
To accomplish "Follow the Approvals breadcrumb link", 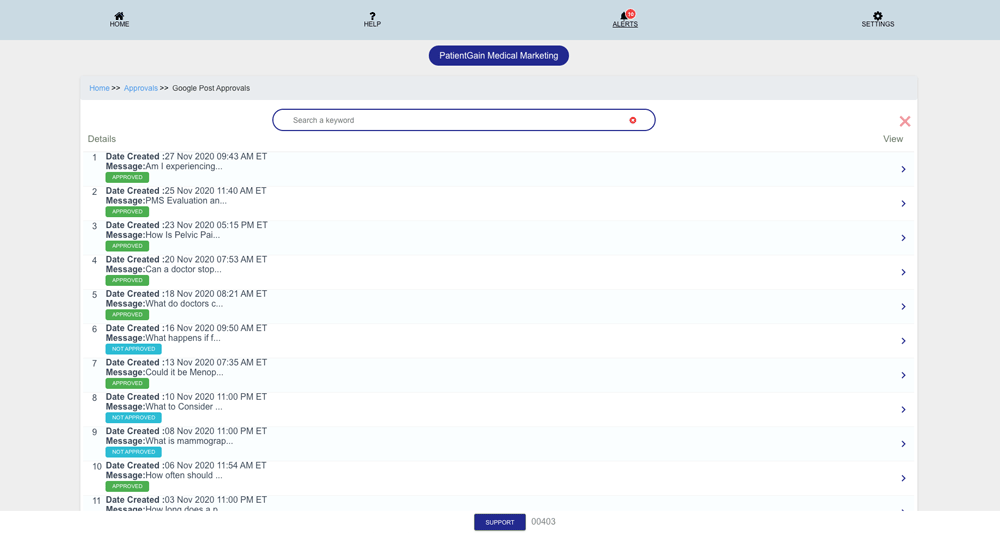I will point(140,88).
